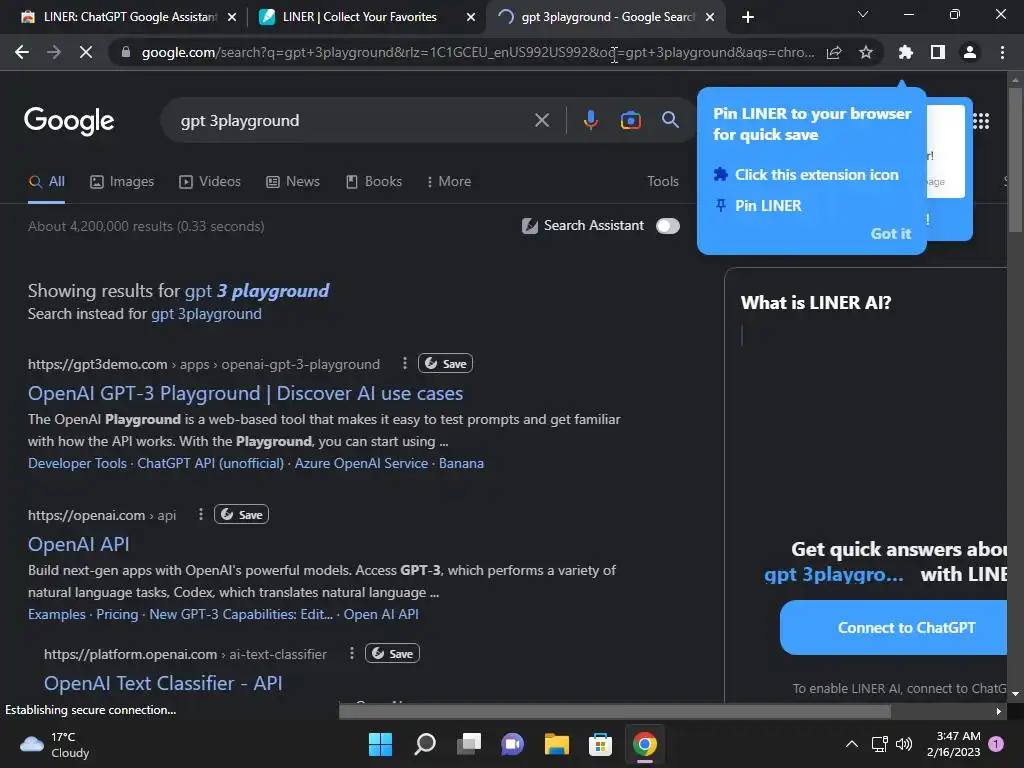Open the corrected gpt 3 playground suggestion
1024x768 pixels.
257,291
